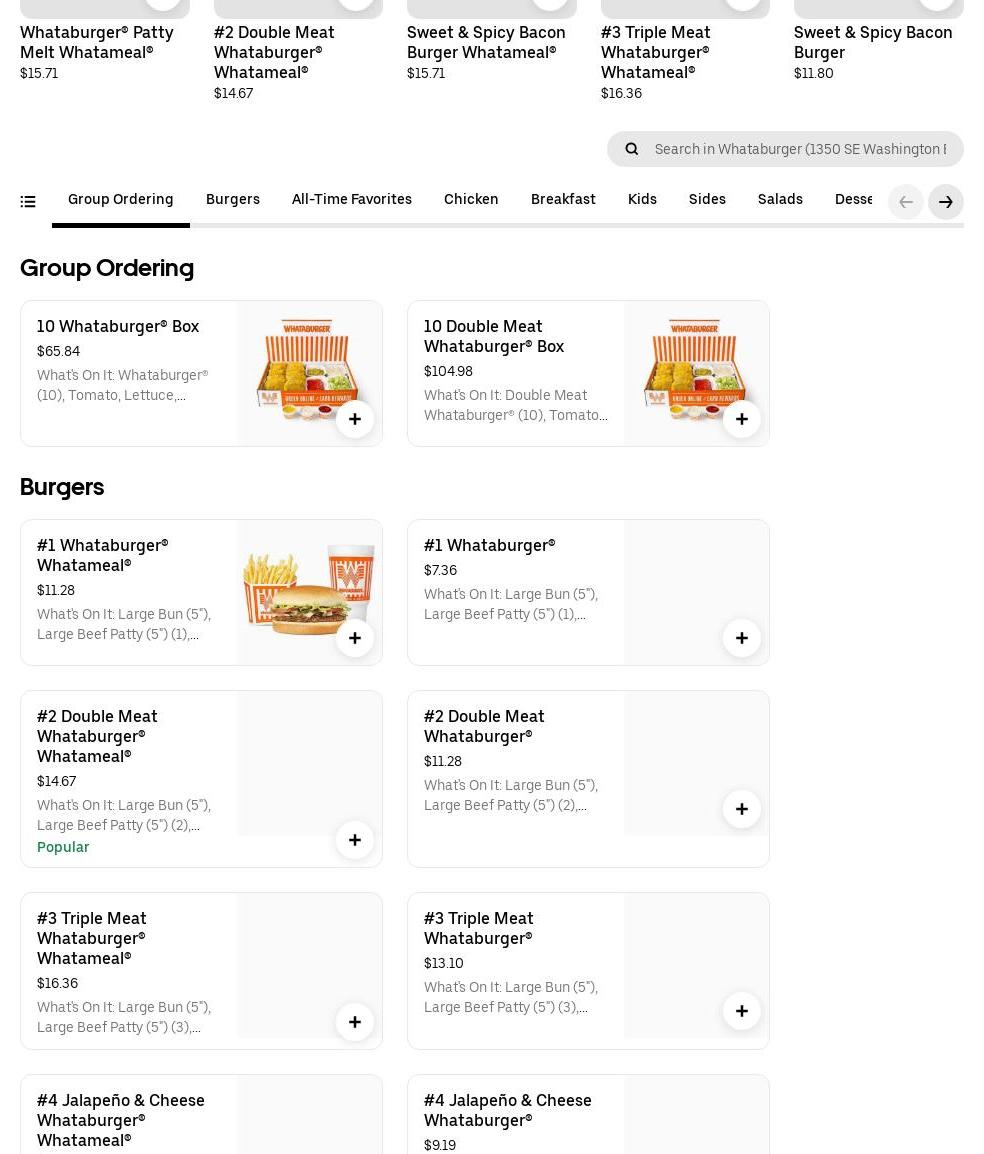The image size is (984, 1154).
Task: Add #1 Whataburger Whatameal to cart
Action: 355,638
